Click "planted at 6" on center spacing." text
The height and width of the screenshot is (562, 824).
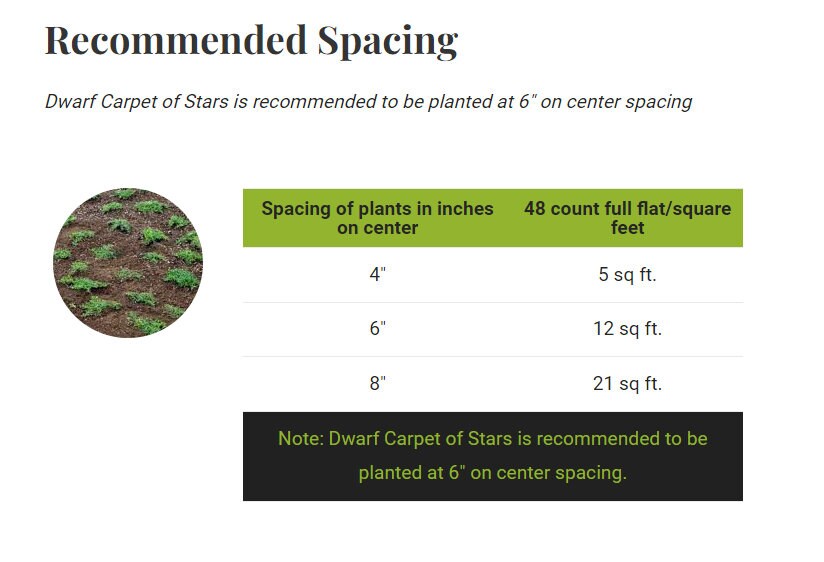tap(493, 473)
